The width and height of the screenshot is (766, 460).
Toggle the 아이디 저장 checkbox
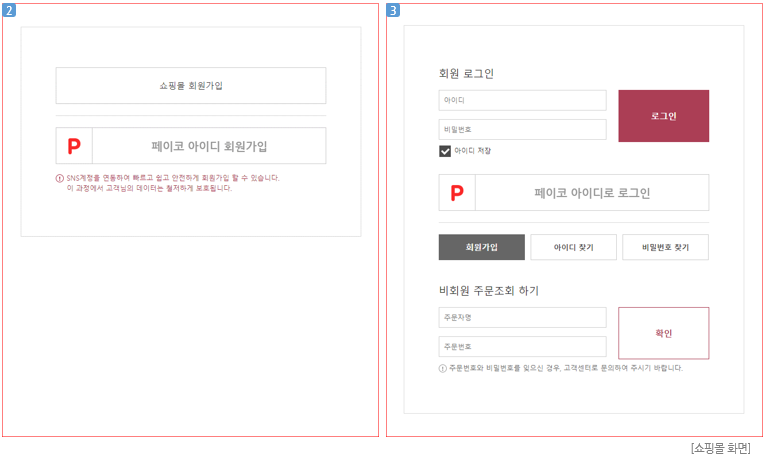click(445, 151)
